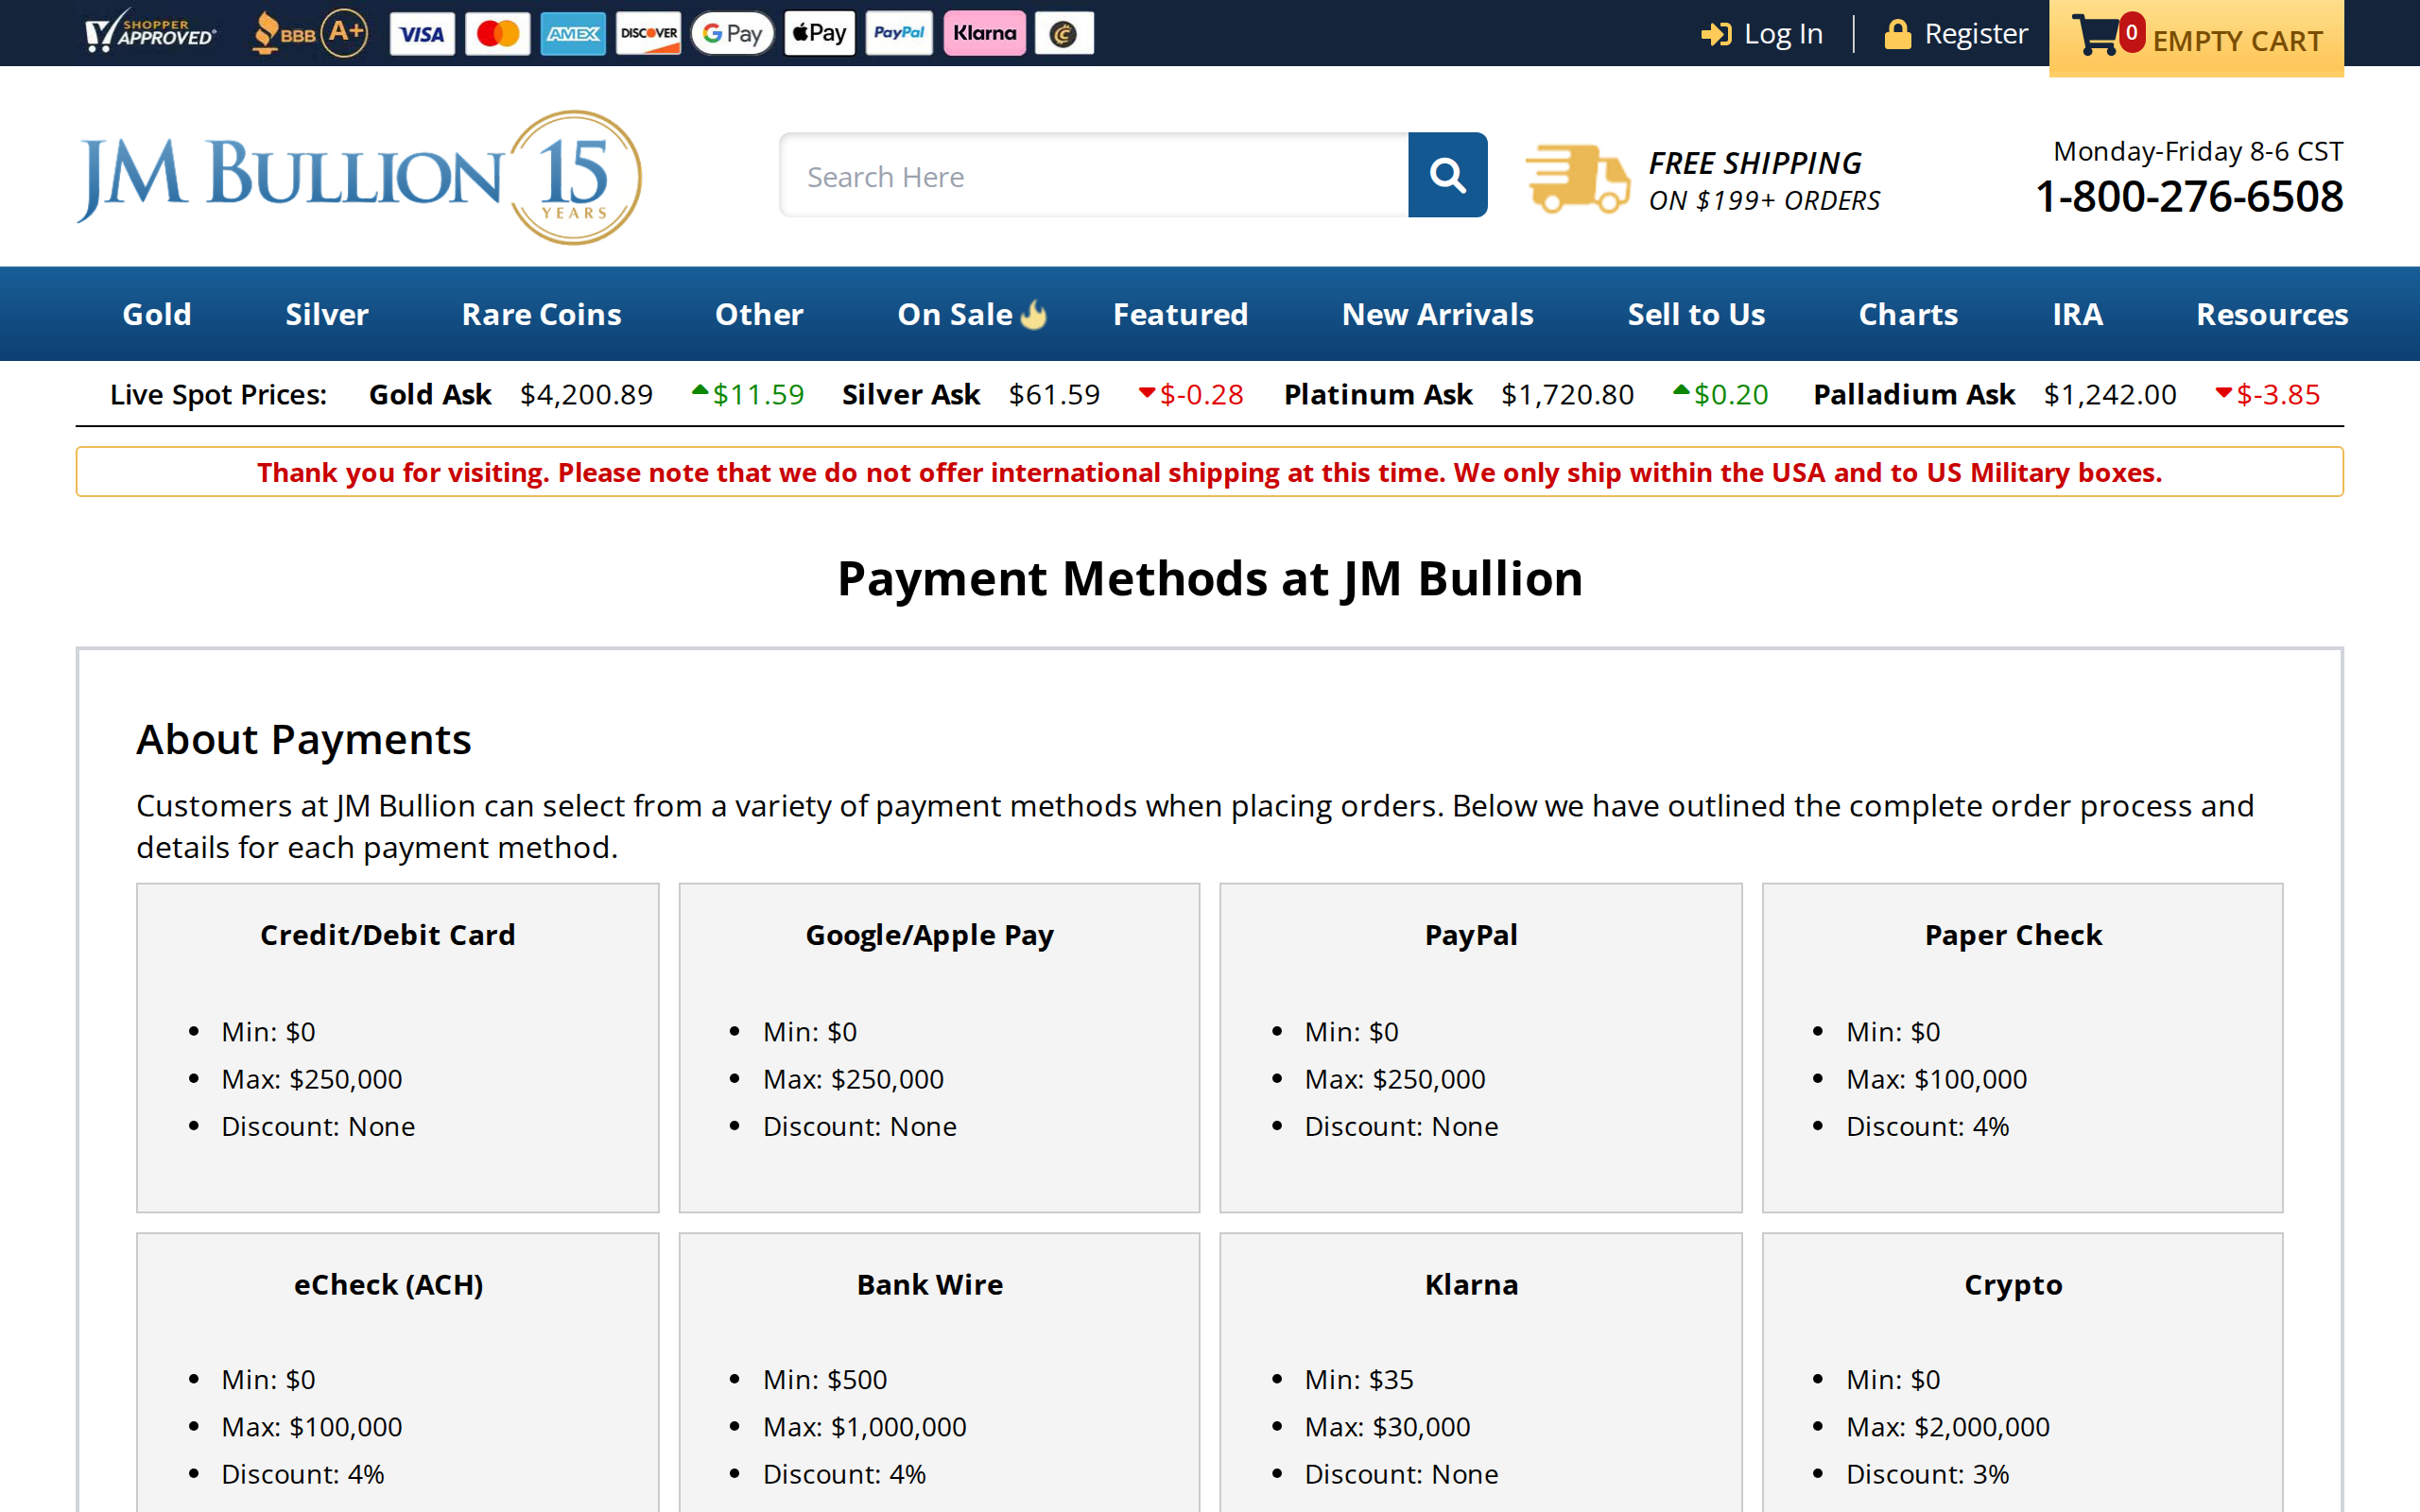Click the Google Pay icon
This screenshot has height=1512, width=2420.
pos(732,34)
